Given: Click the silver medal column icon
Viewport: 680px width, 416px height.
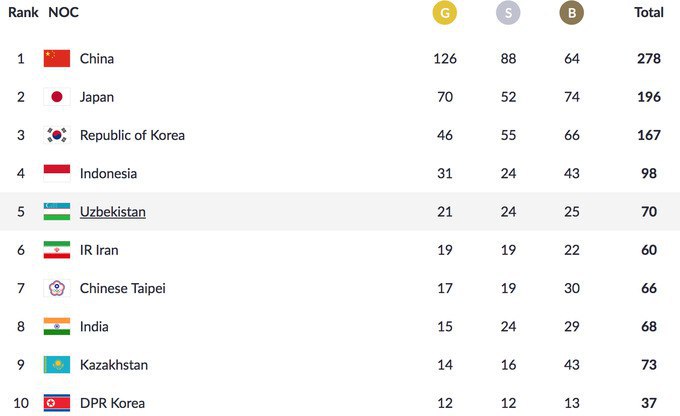Looking at the screenshot, I should [508, 13].
